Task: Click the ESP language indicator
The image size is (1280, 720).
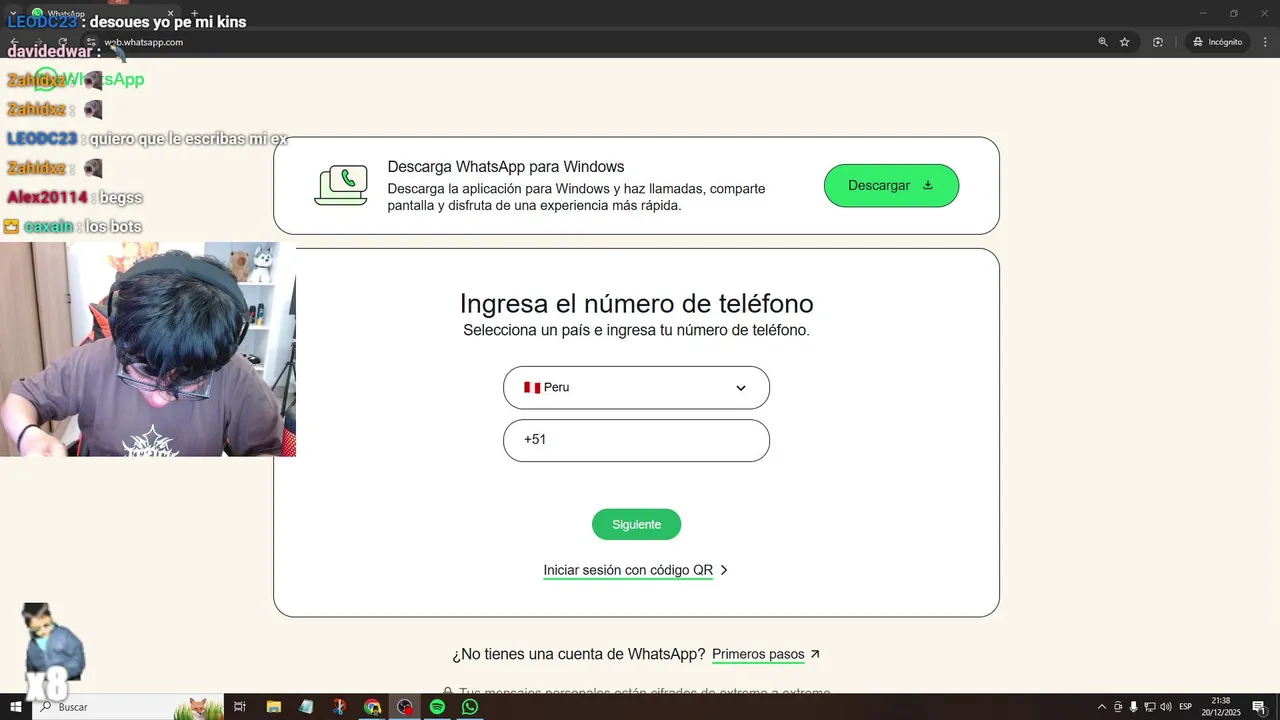Action: 1186,707
